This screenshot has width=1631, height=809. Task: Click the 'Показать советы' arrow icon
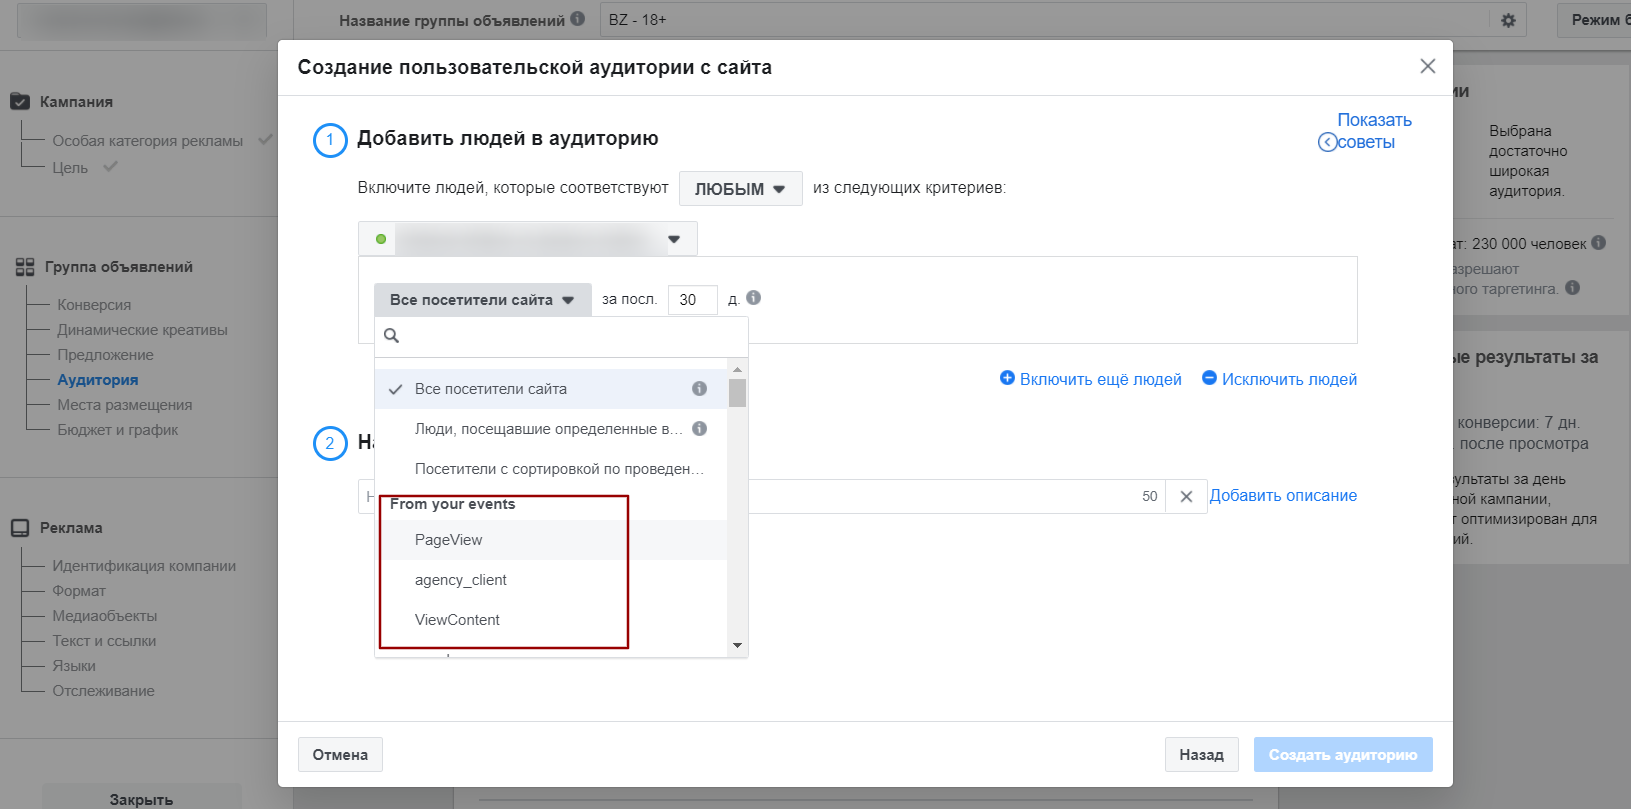1327,142
